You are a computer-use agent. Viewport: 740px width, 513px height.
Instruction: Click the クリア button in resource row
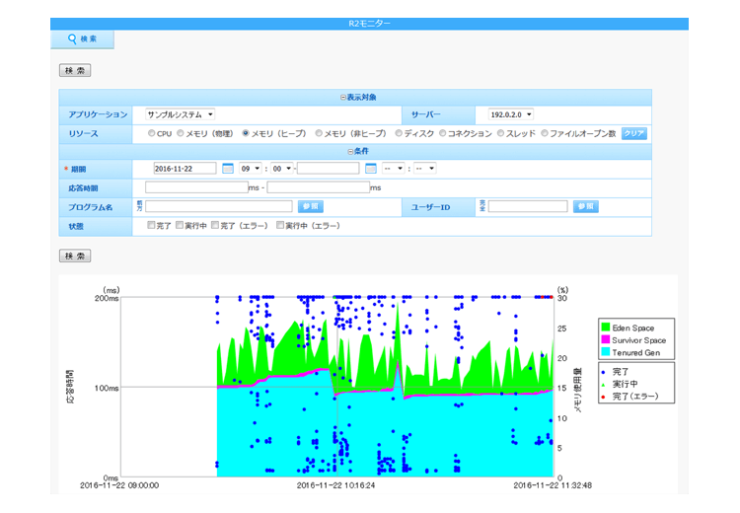coord(634,134)
